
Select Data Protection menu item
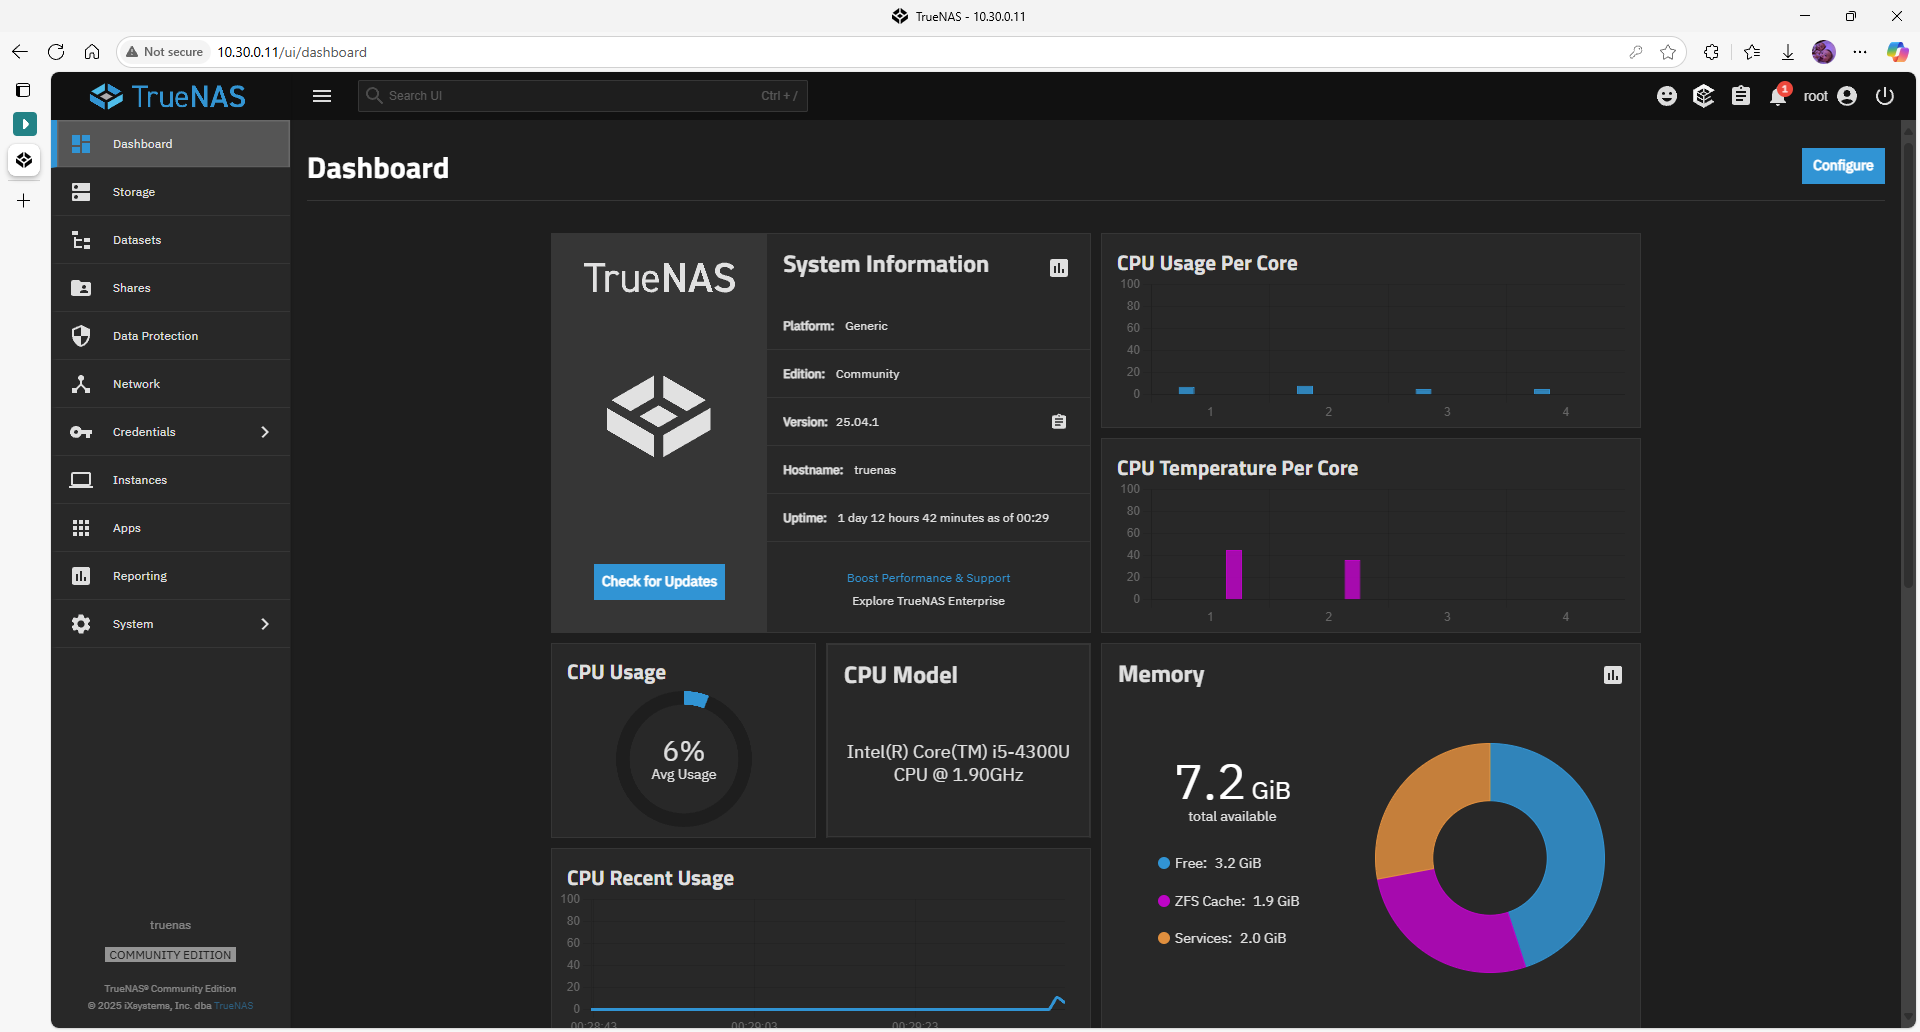(x=171, y=336)
